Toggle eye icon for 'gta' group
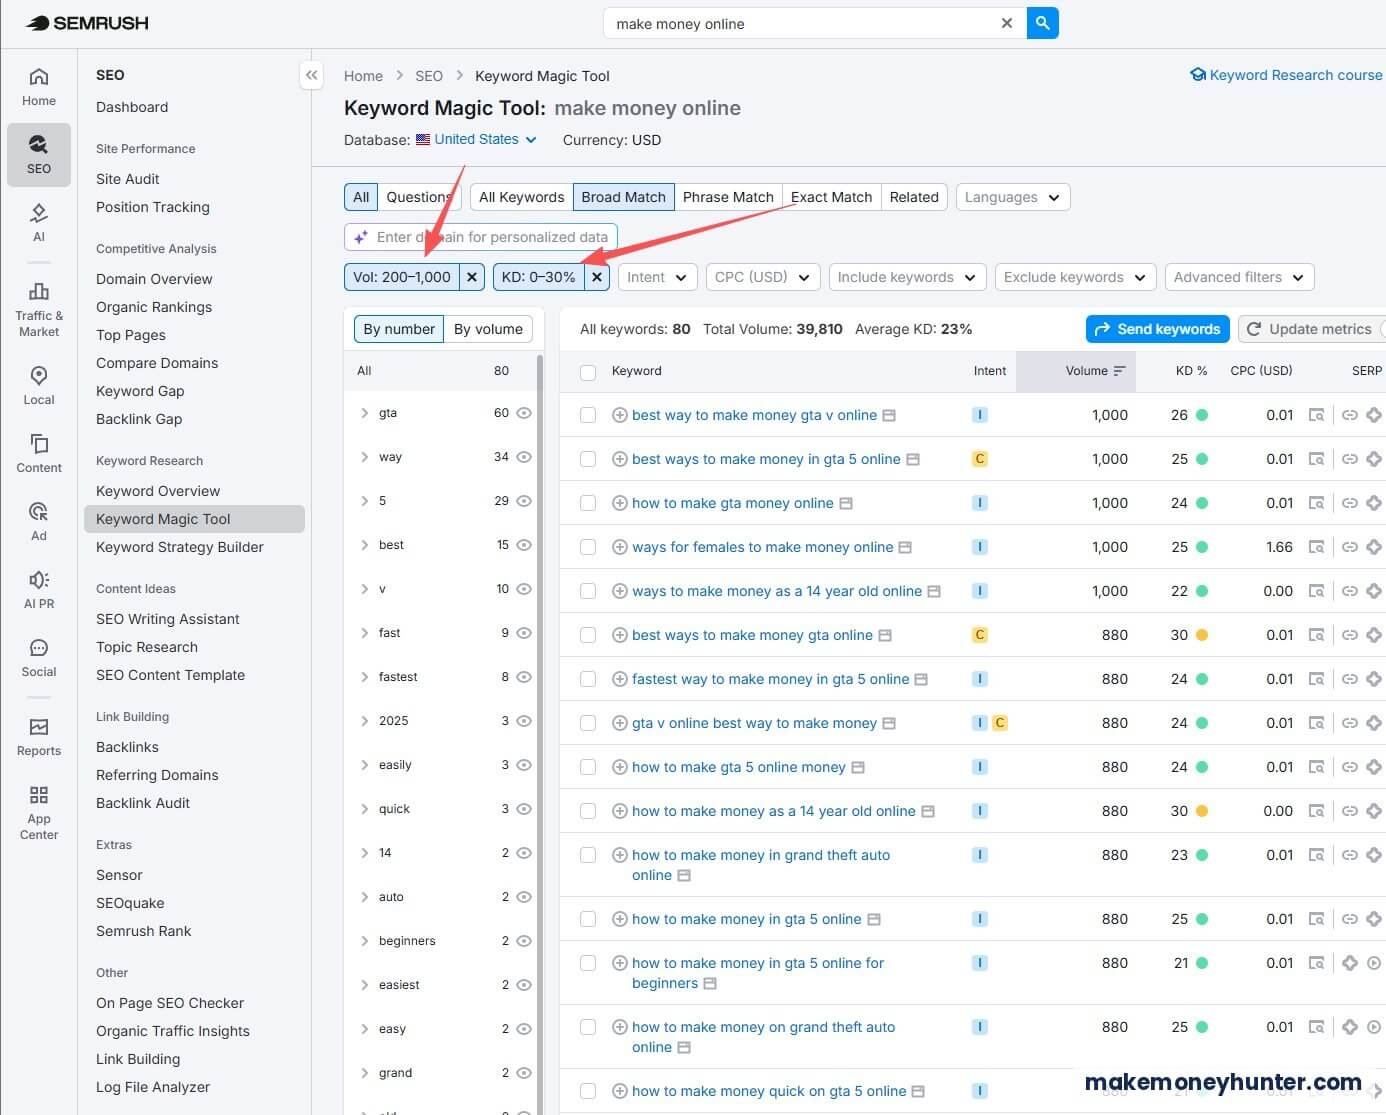This screenshot has height=1115, width=1386. (523, 413)
